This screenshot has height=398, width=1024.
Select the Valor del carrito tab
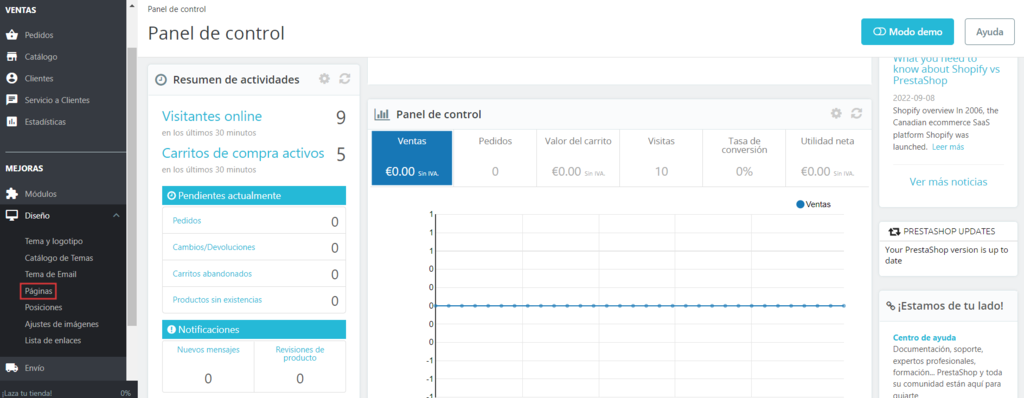point(578,158)
